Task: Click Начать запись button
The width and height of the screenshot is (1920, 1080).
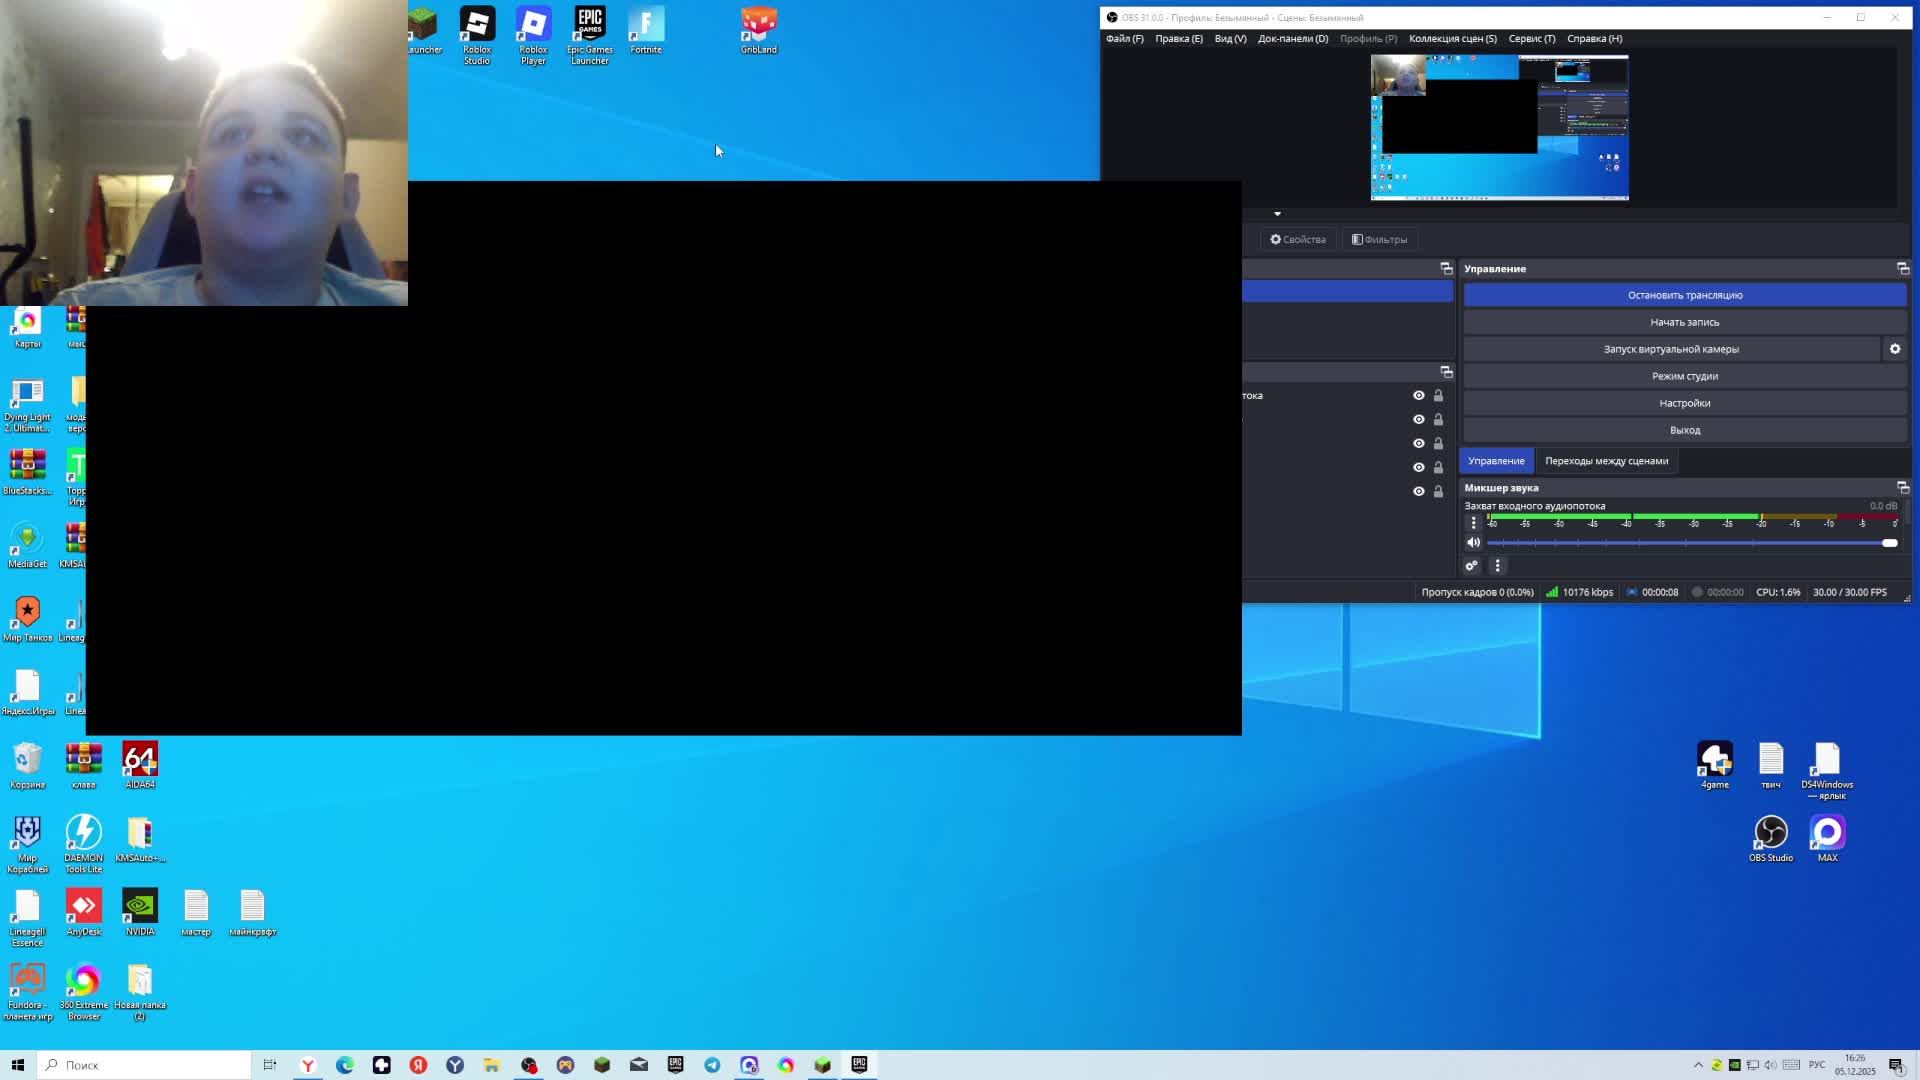Action: click(1684, 322)
